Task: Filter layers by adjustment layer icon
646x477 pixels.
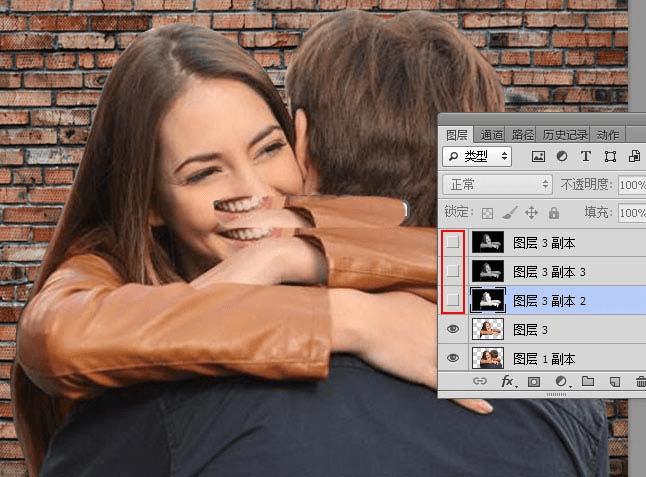Action: [562, 157]
